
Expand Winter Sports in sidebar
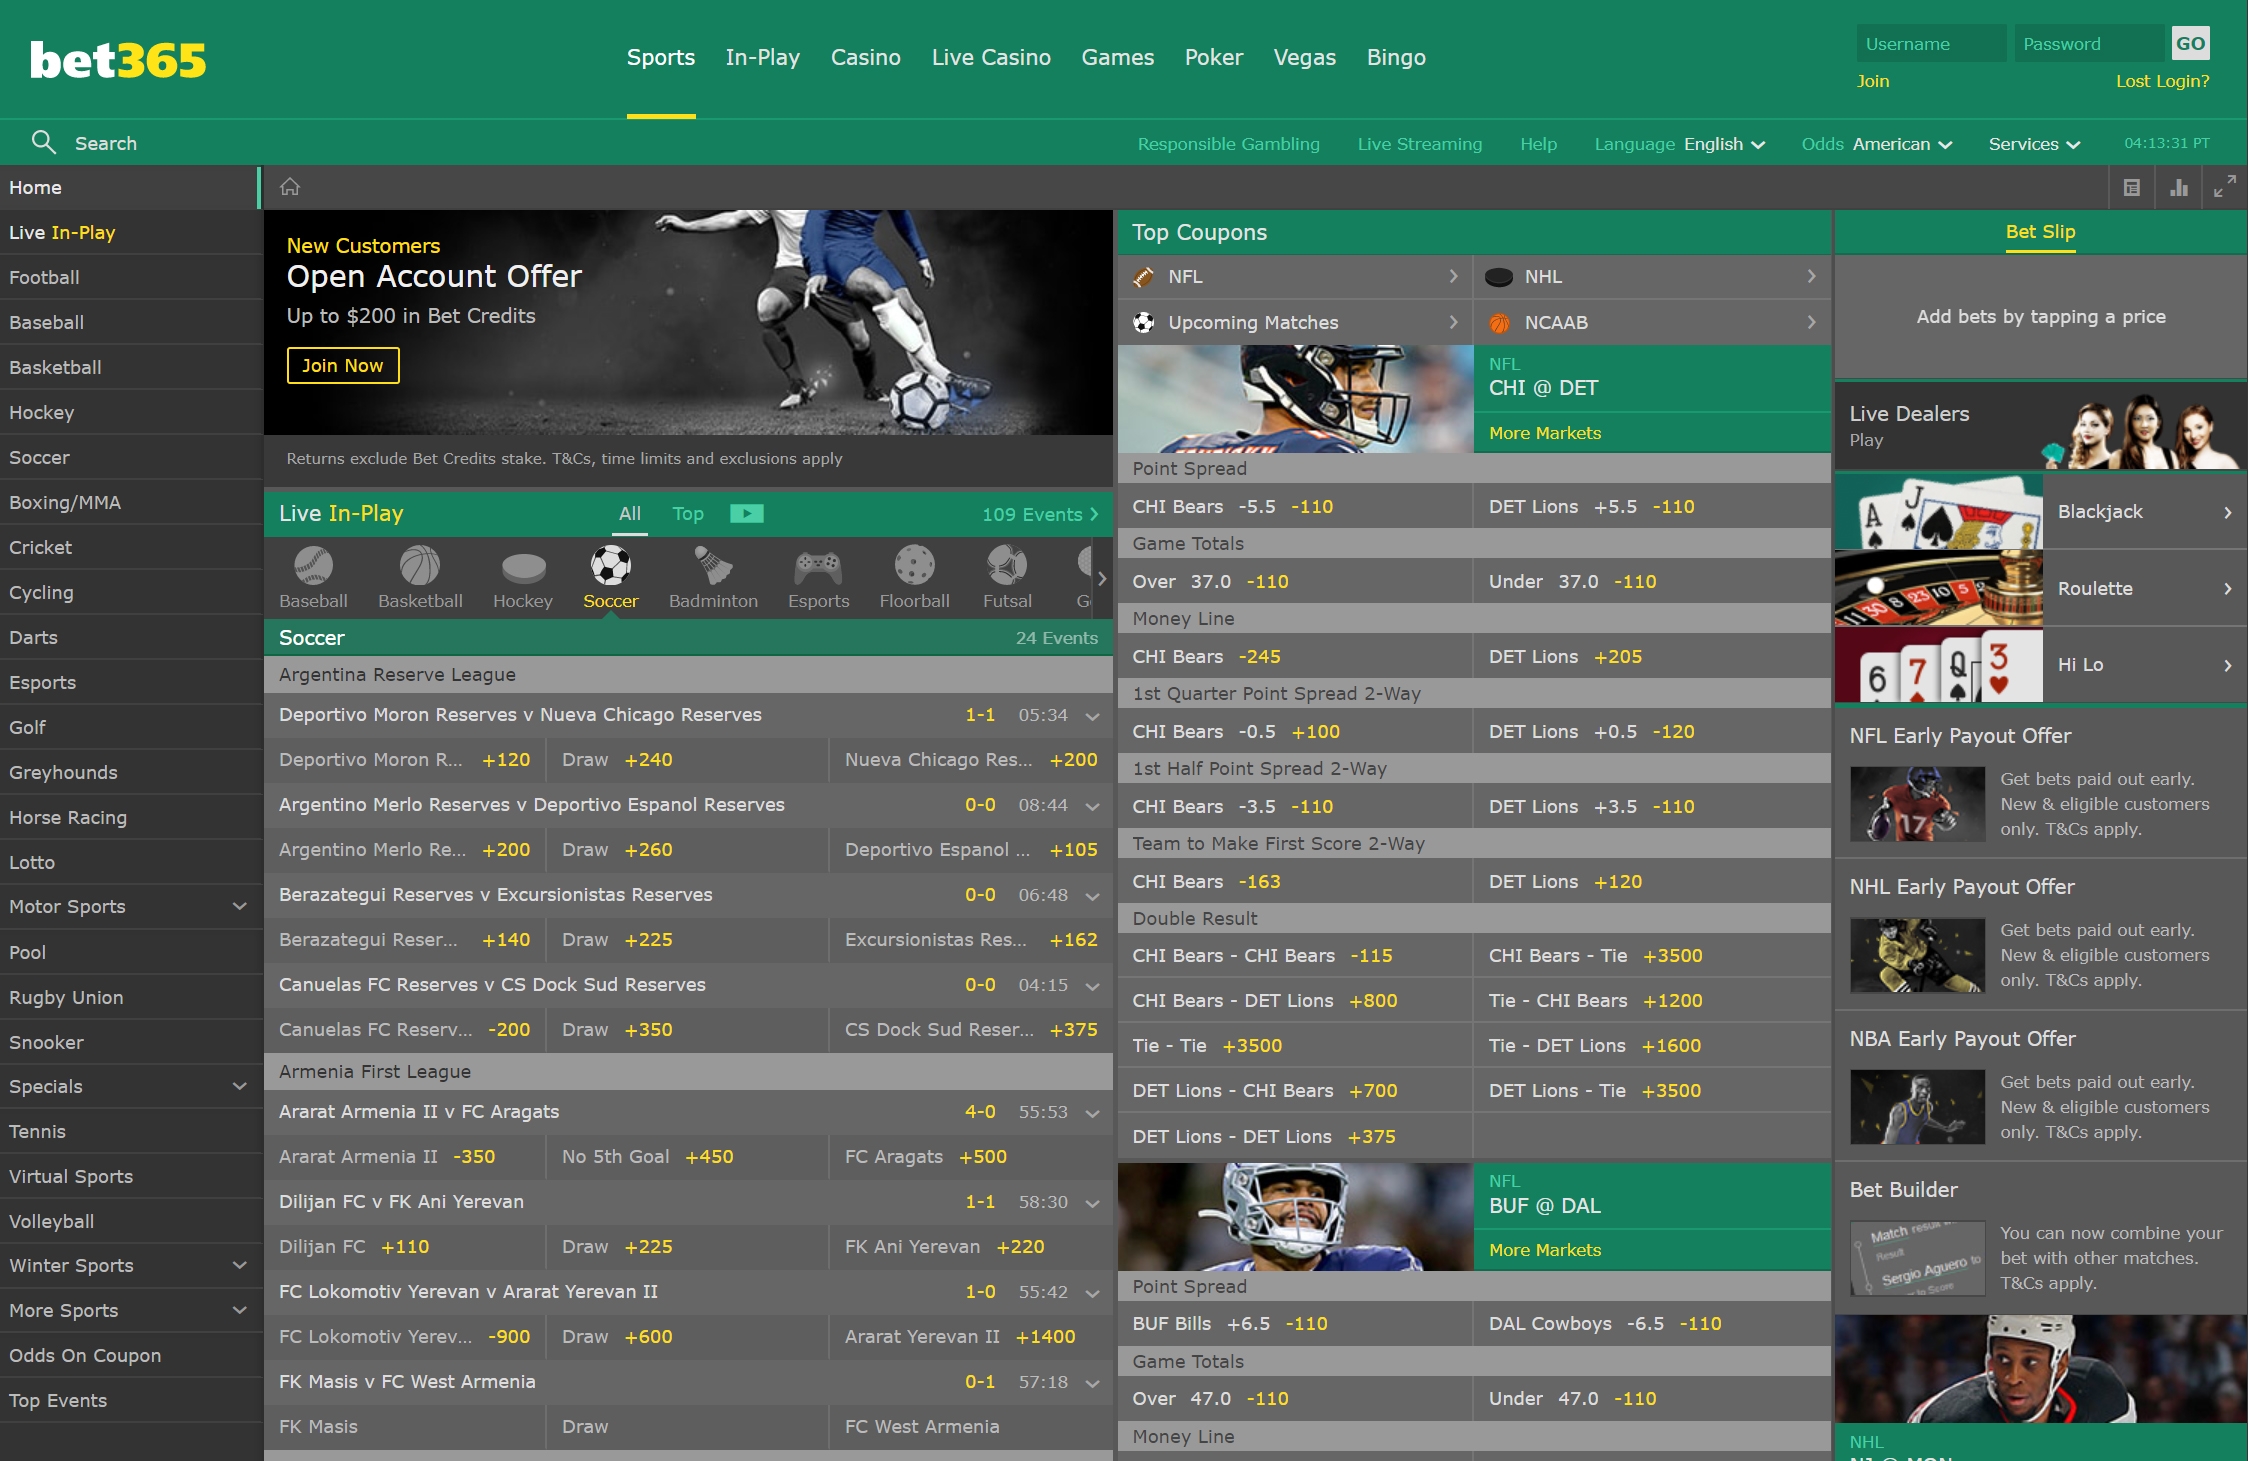pyautogui.click(x=239, y=1265)
